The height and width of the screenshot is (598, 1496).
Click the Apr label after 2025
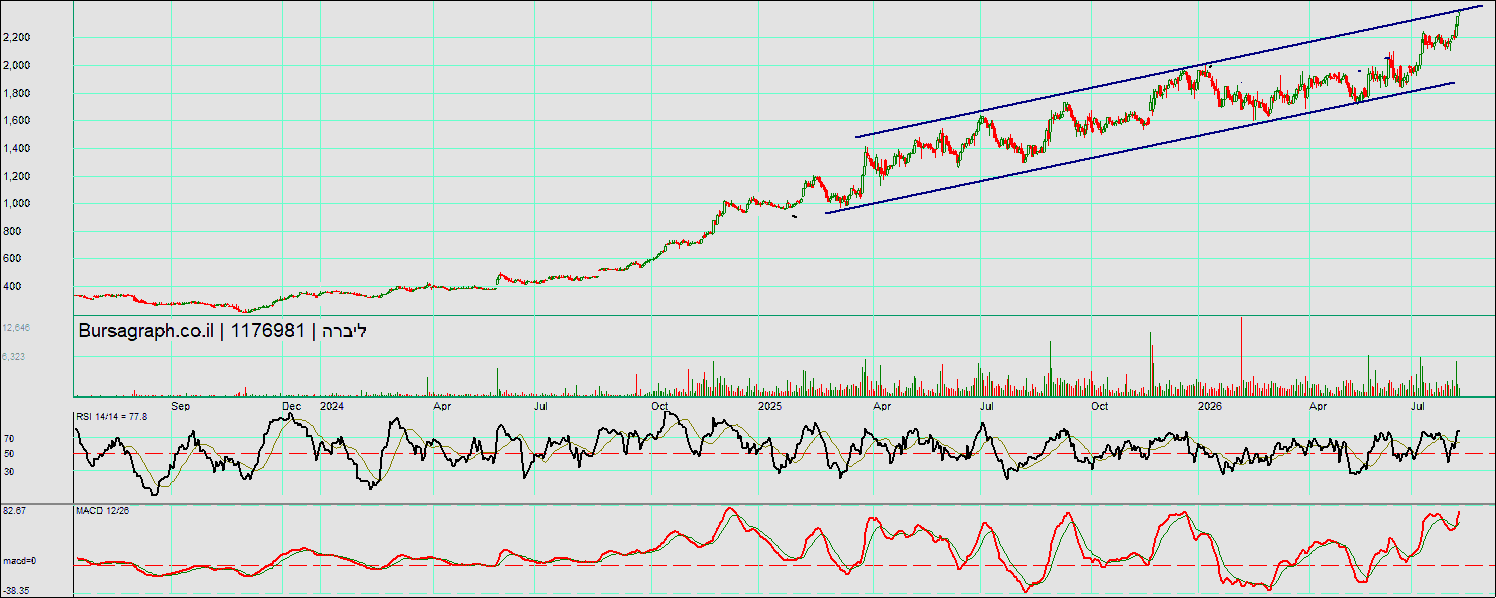pos(882,407)
